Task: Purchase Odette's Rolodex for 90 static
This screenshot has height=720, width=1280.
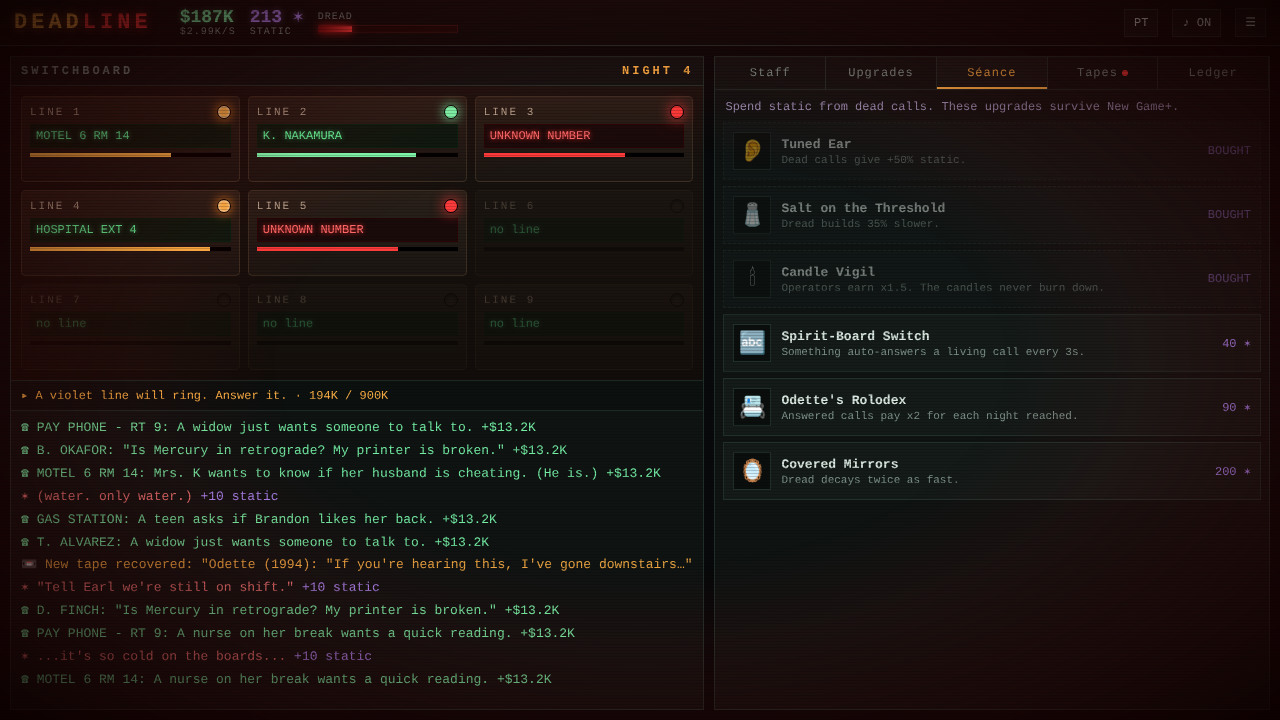Action: tap(992, 407)
